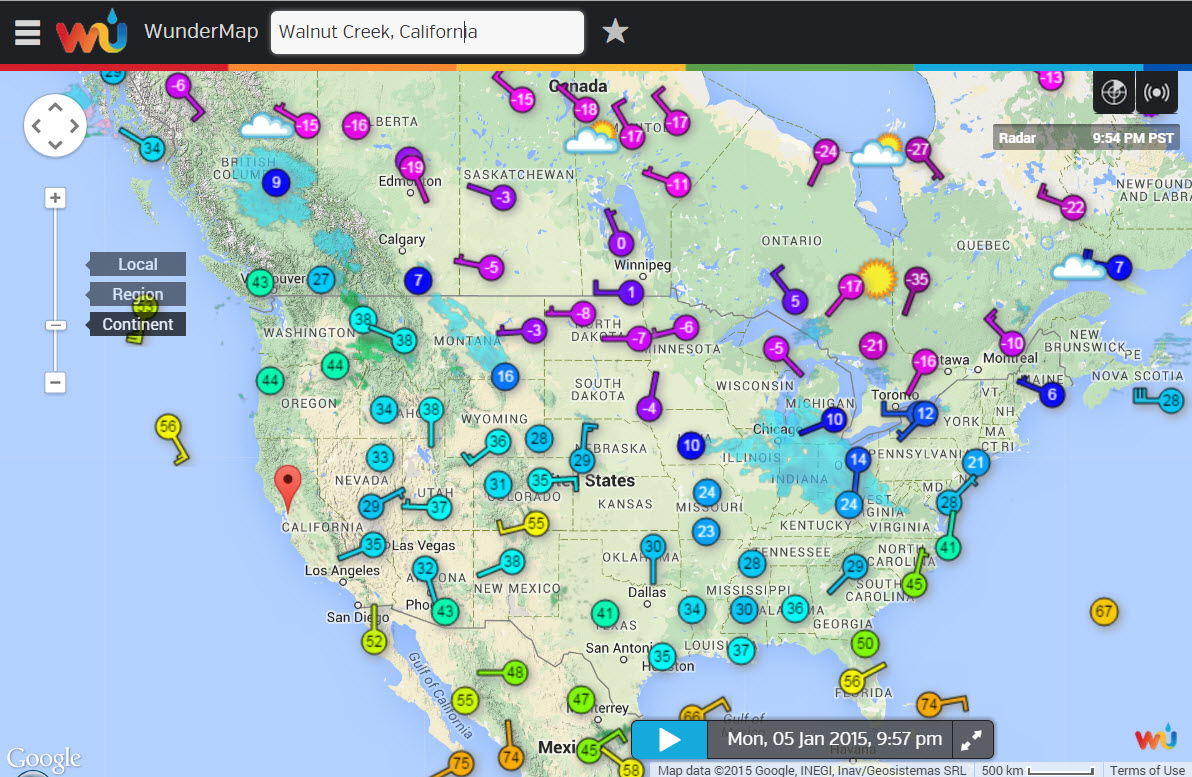
Task: Favorite this location with the star icon
Action: 615,32
